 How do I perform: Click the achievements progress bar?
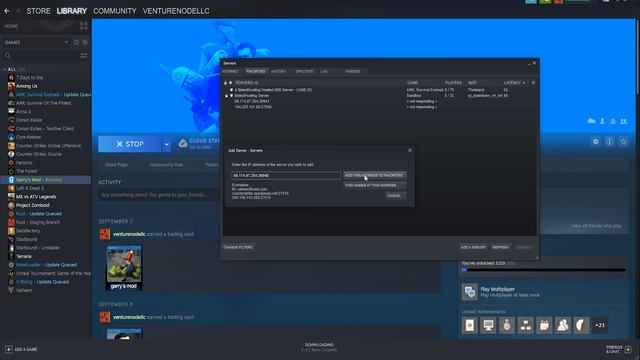click(543, 270)
